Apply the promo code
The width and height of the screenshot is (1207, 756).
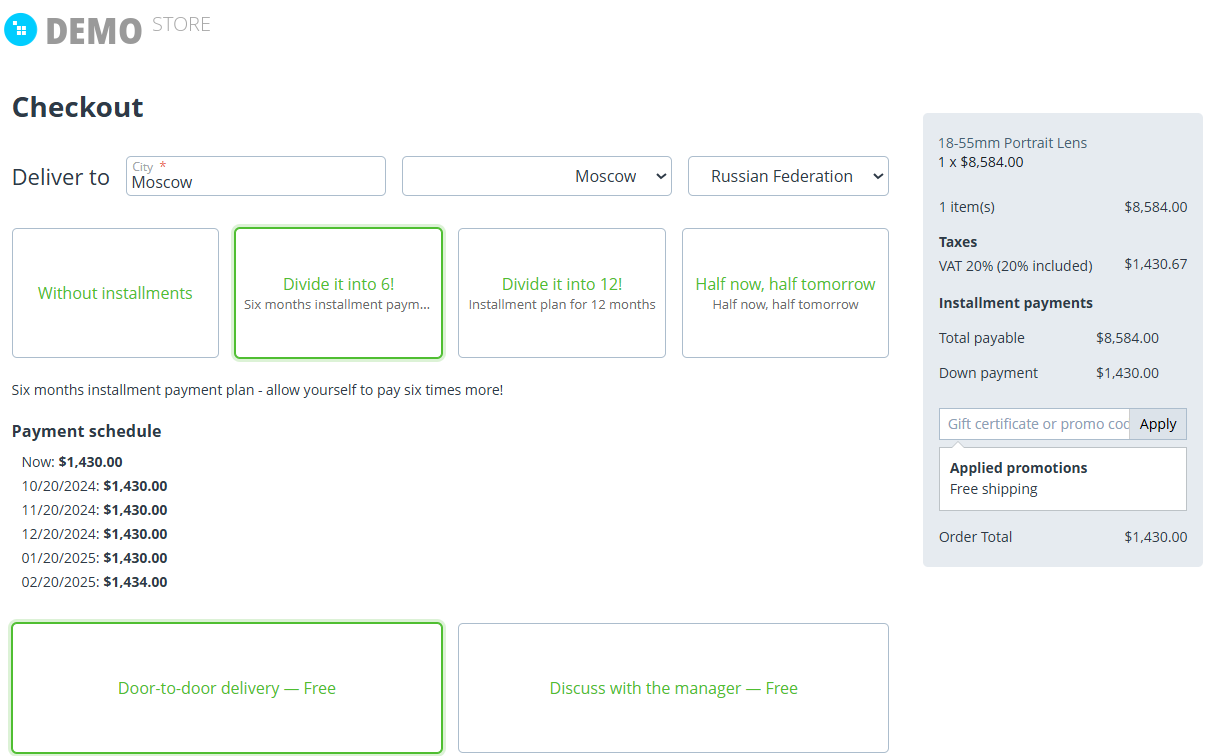tap(1158, 424)
